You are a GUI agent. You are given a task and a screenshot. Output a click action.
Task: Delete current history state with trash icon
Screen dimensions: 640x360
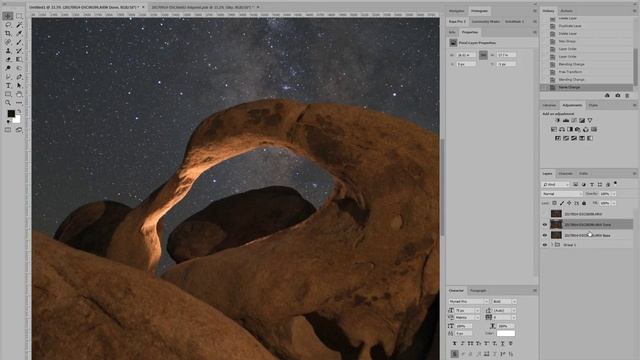627,95
